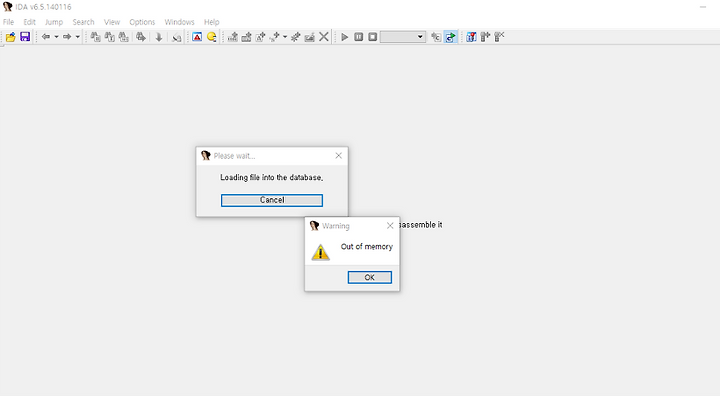Click the purple save floppy disk icon
Screen dimensions: 720x396
pos(25,37)
